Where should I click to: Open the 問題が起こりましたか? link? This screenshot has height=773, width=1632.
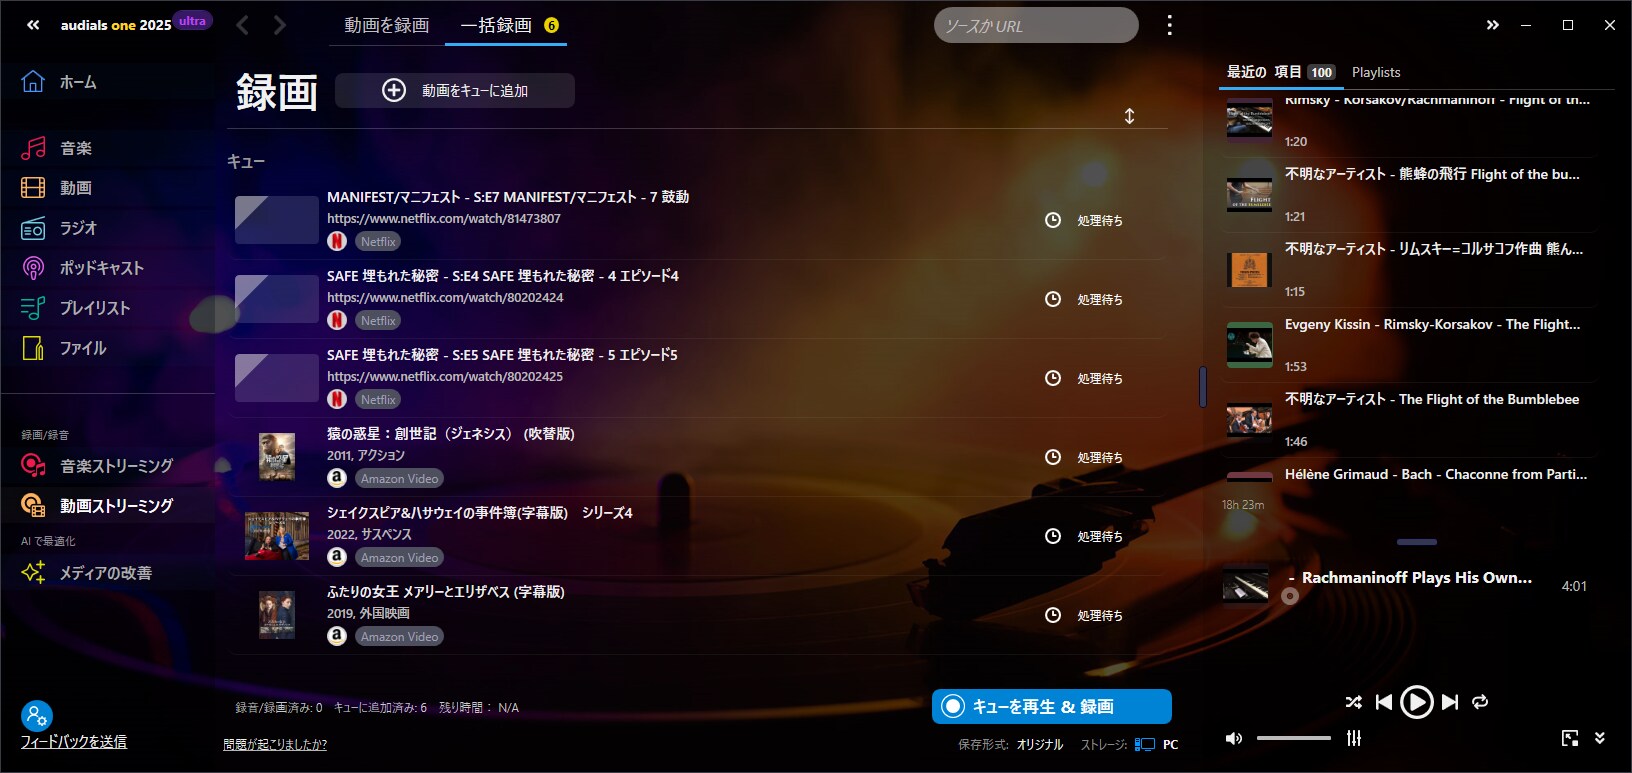[x=275, y=744]
